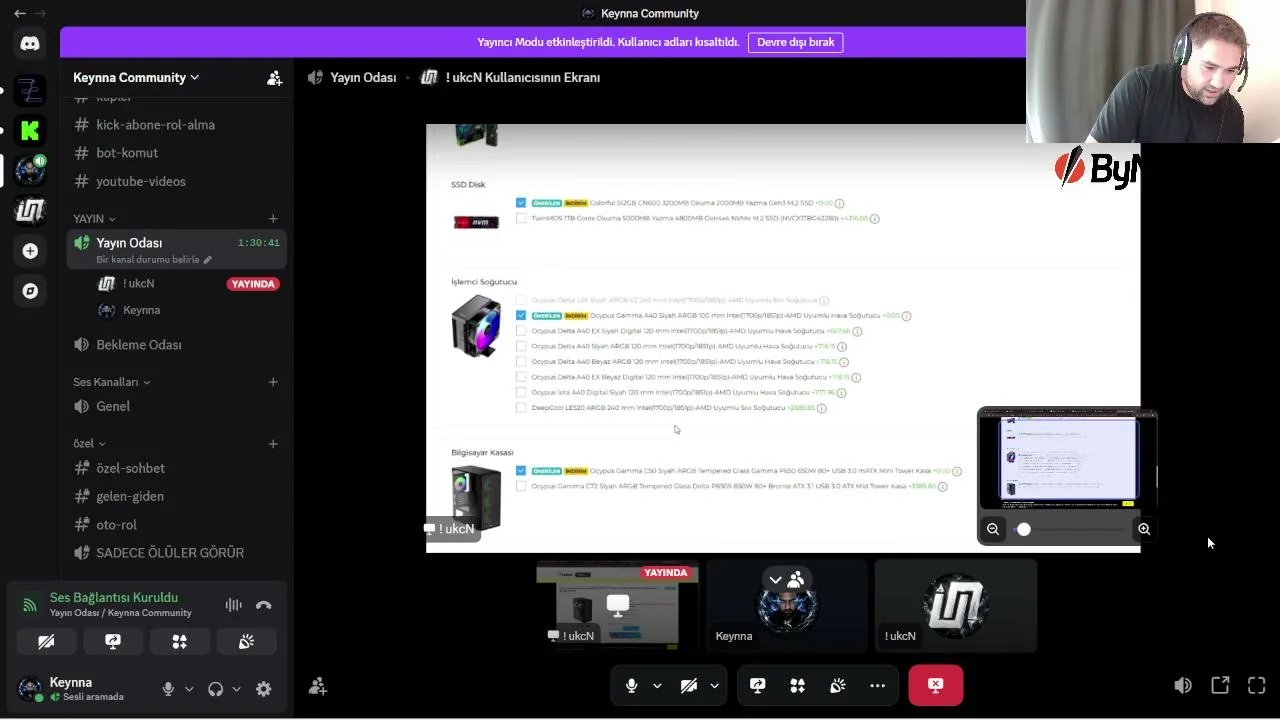Mute microphone in user panel
Screen dimensions: 1280x720
coord(168,689)
